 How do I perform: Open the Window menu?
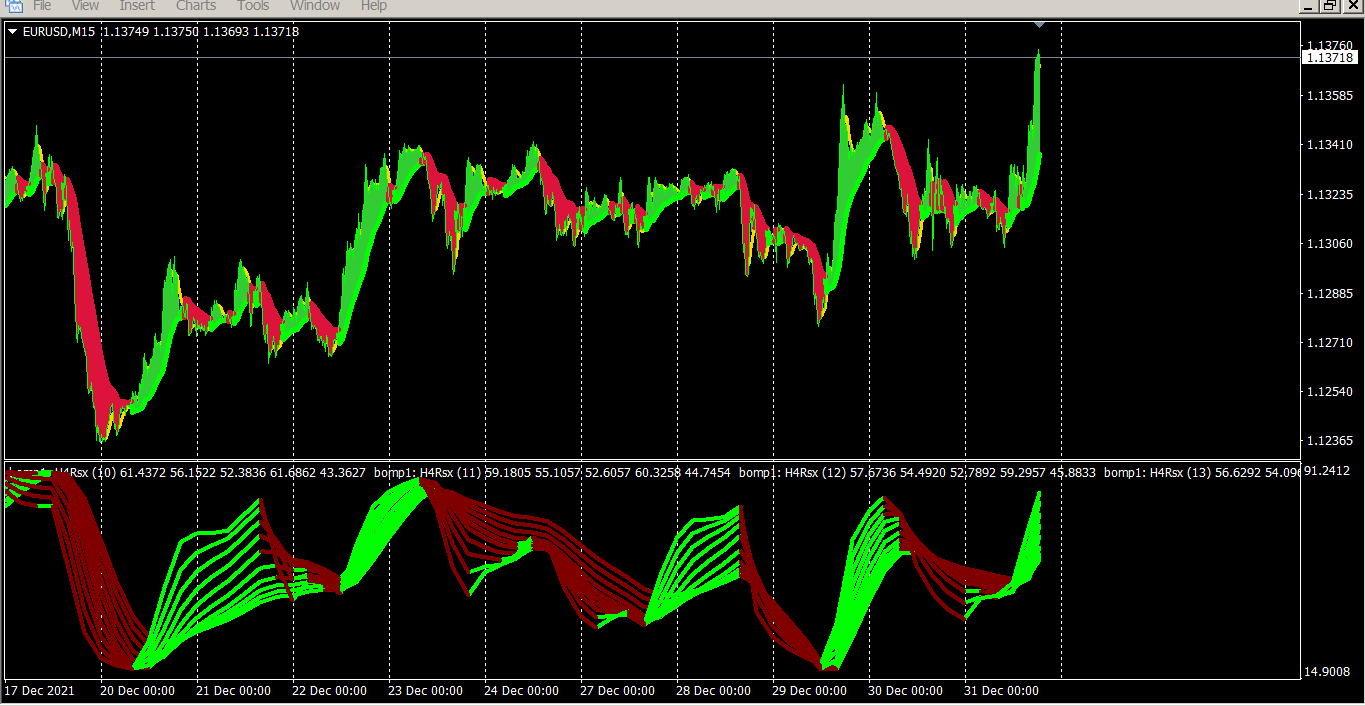[315, 5]
